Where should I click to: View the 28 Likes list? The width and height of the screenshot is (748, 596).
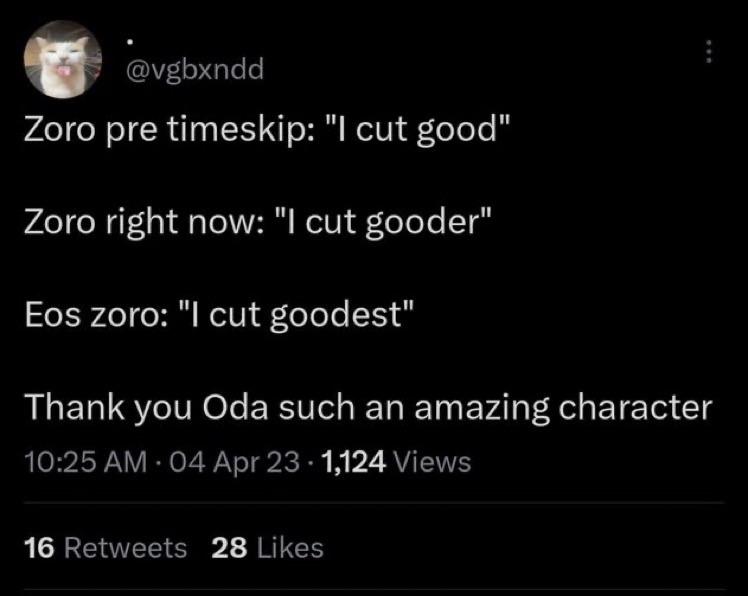pyautogui.click(x=268, y=547)
